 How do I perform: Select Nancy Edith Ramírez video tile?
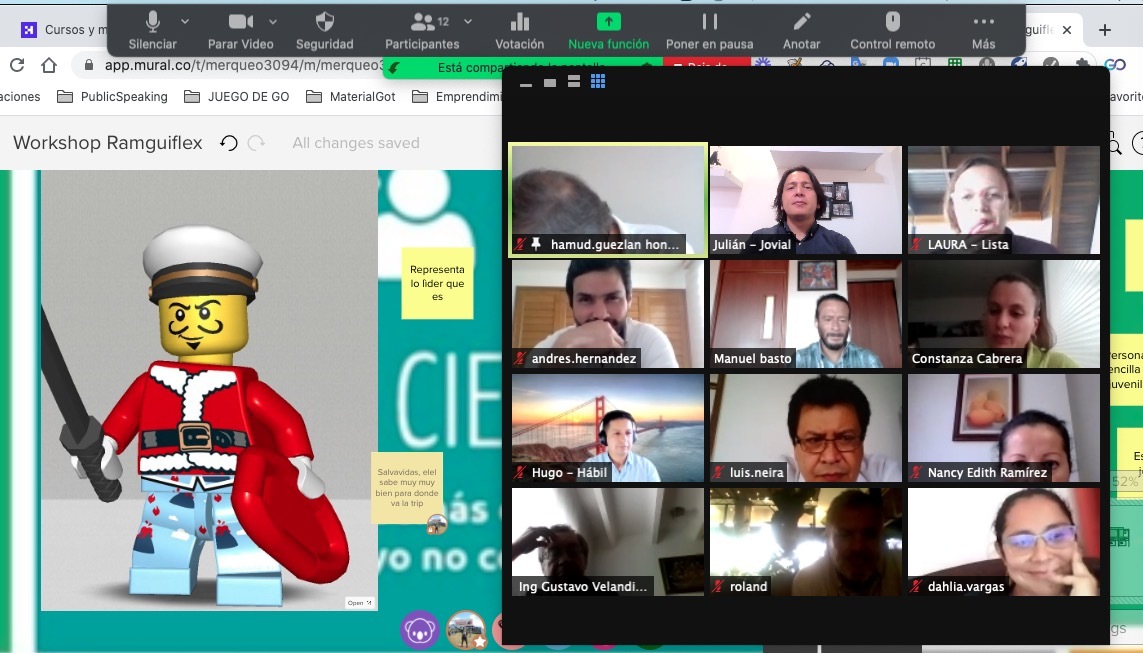1004,428
